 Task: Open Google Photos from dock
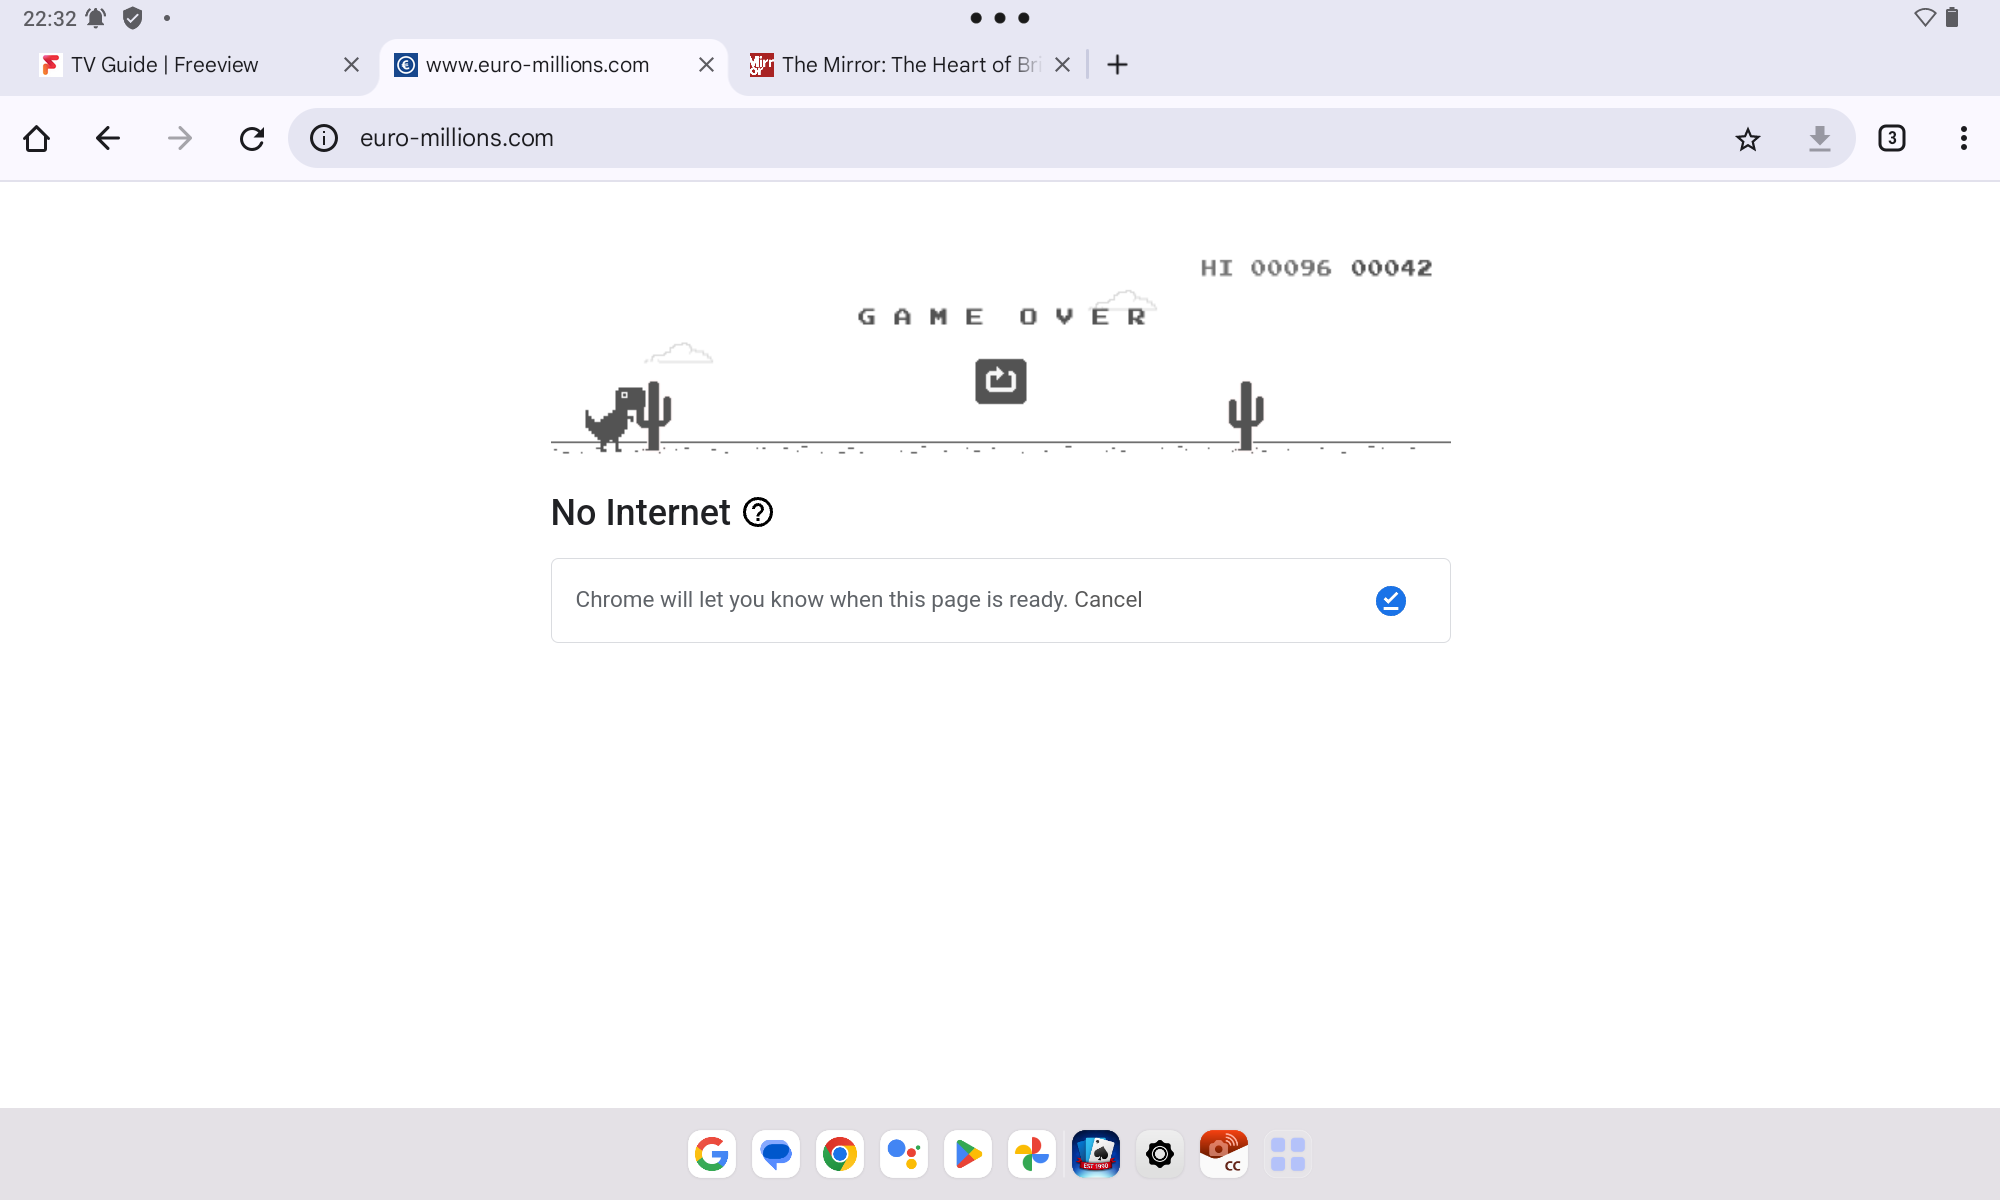pos(1032,1155)
